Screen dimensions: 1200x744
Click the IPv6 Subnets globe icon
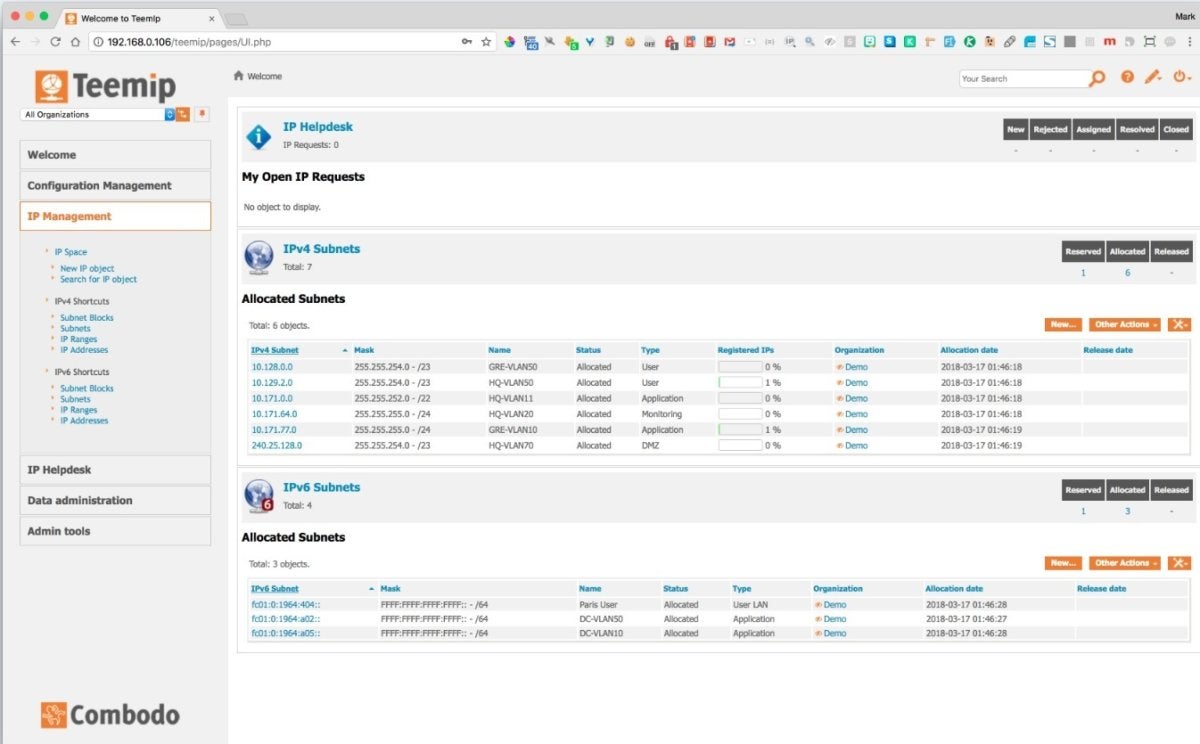coord(259,495)
